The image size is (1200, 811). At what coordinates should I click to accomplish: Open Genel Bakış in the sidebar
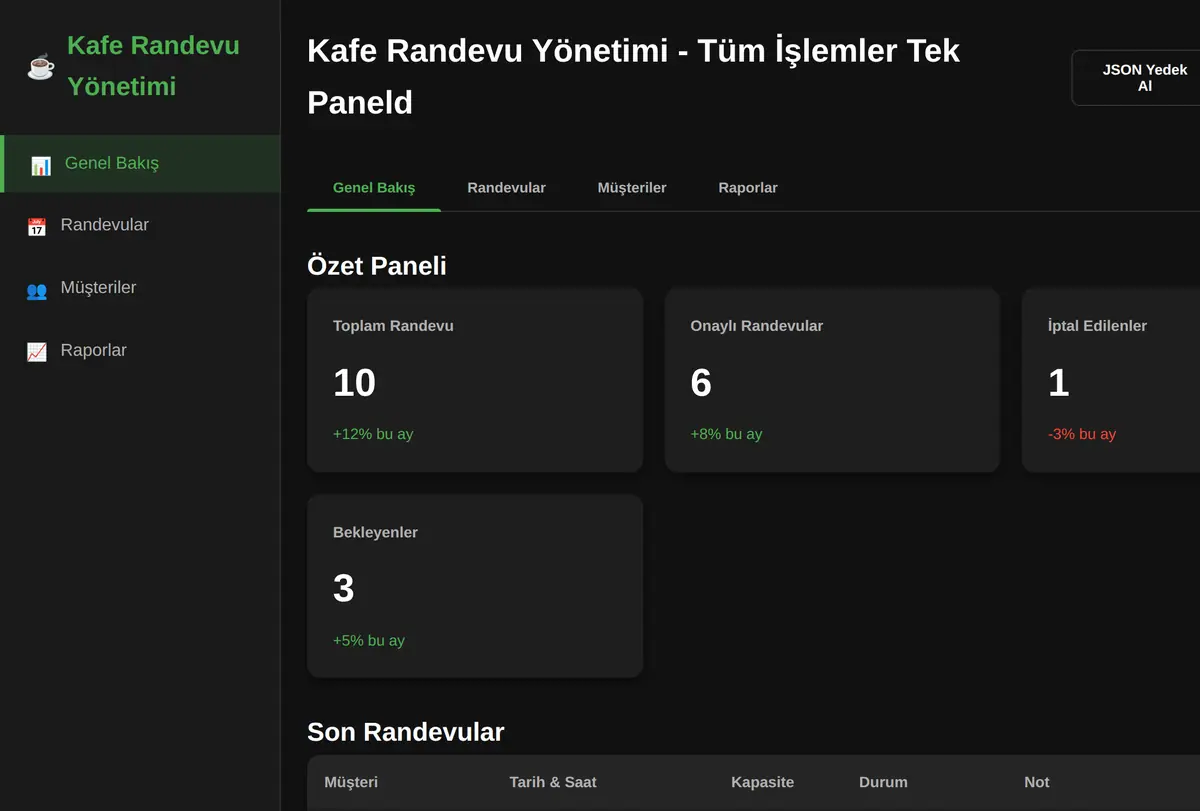140,164
